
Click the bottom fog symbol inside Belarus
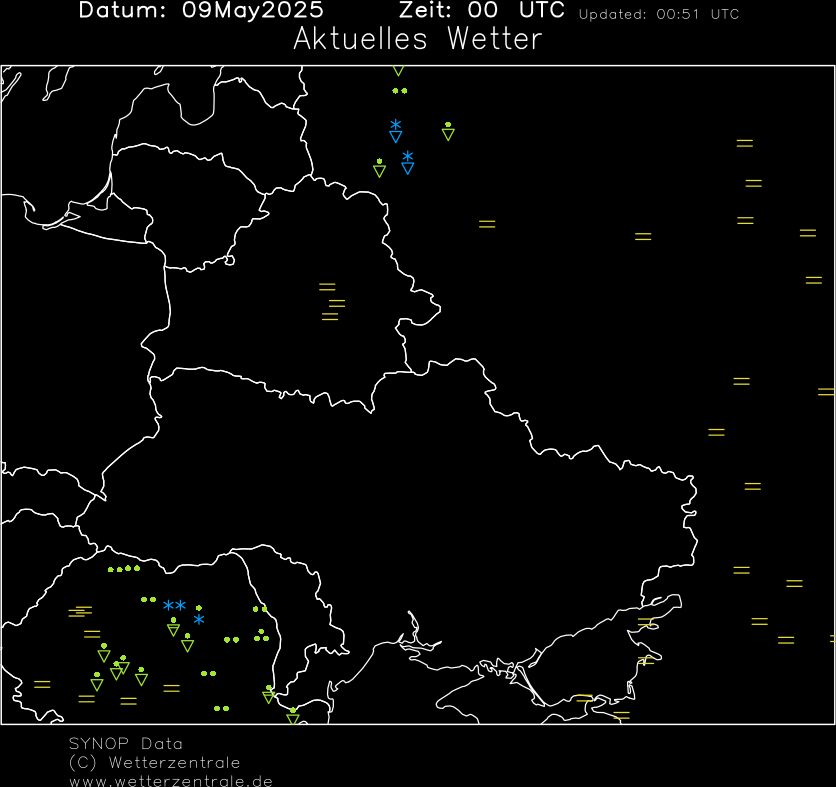click(330, 317)
